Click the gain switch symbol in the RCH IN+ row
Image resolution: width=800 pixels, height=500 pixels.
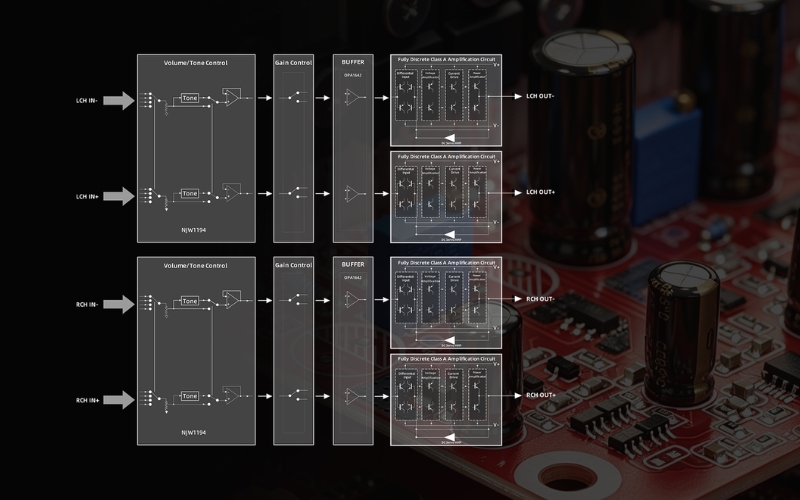(x=293, y=395)
